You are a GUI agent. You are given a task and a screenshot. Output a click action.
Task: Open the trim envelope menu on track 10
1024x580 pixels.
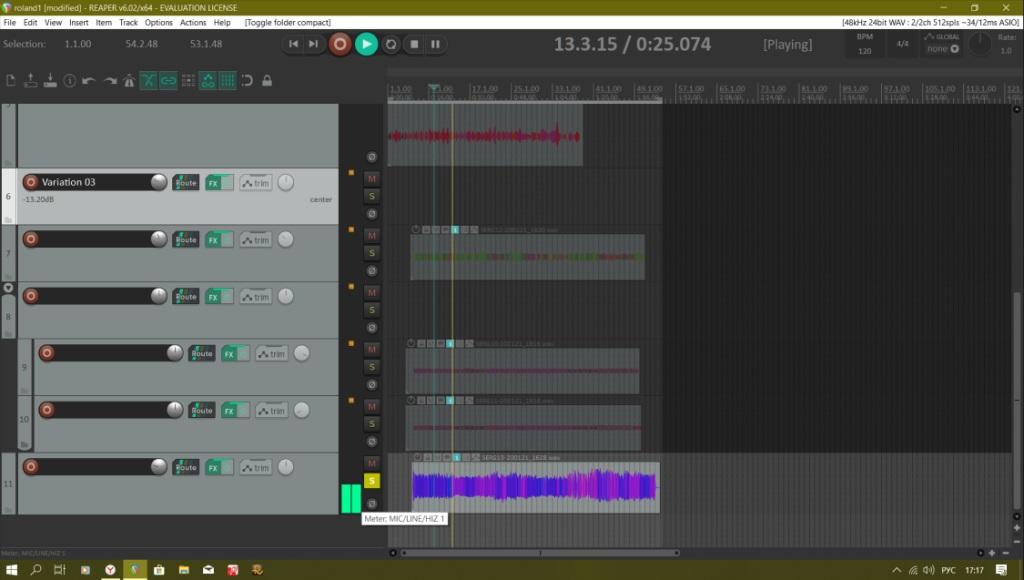(x=271, y=410)
